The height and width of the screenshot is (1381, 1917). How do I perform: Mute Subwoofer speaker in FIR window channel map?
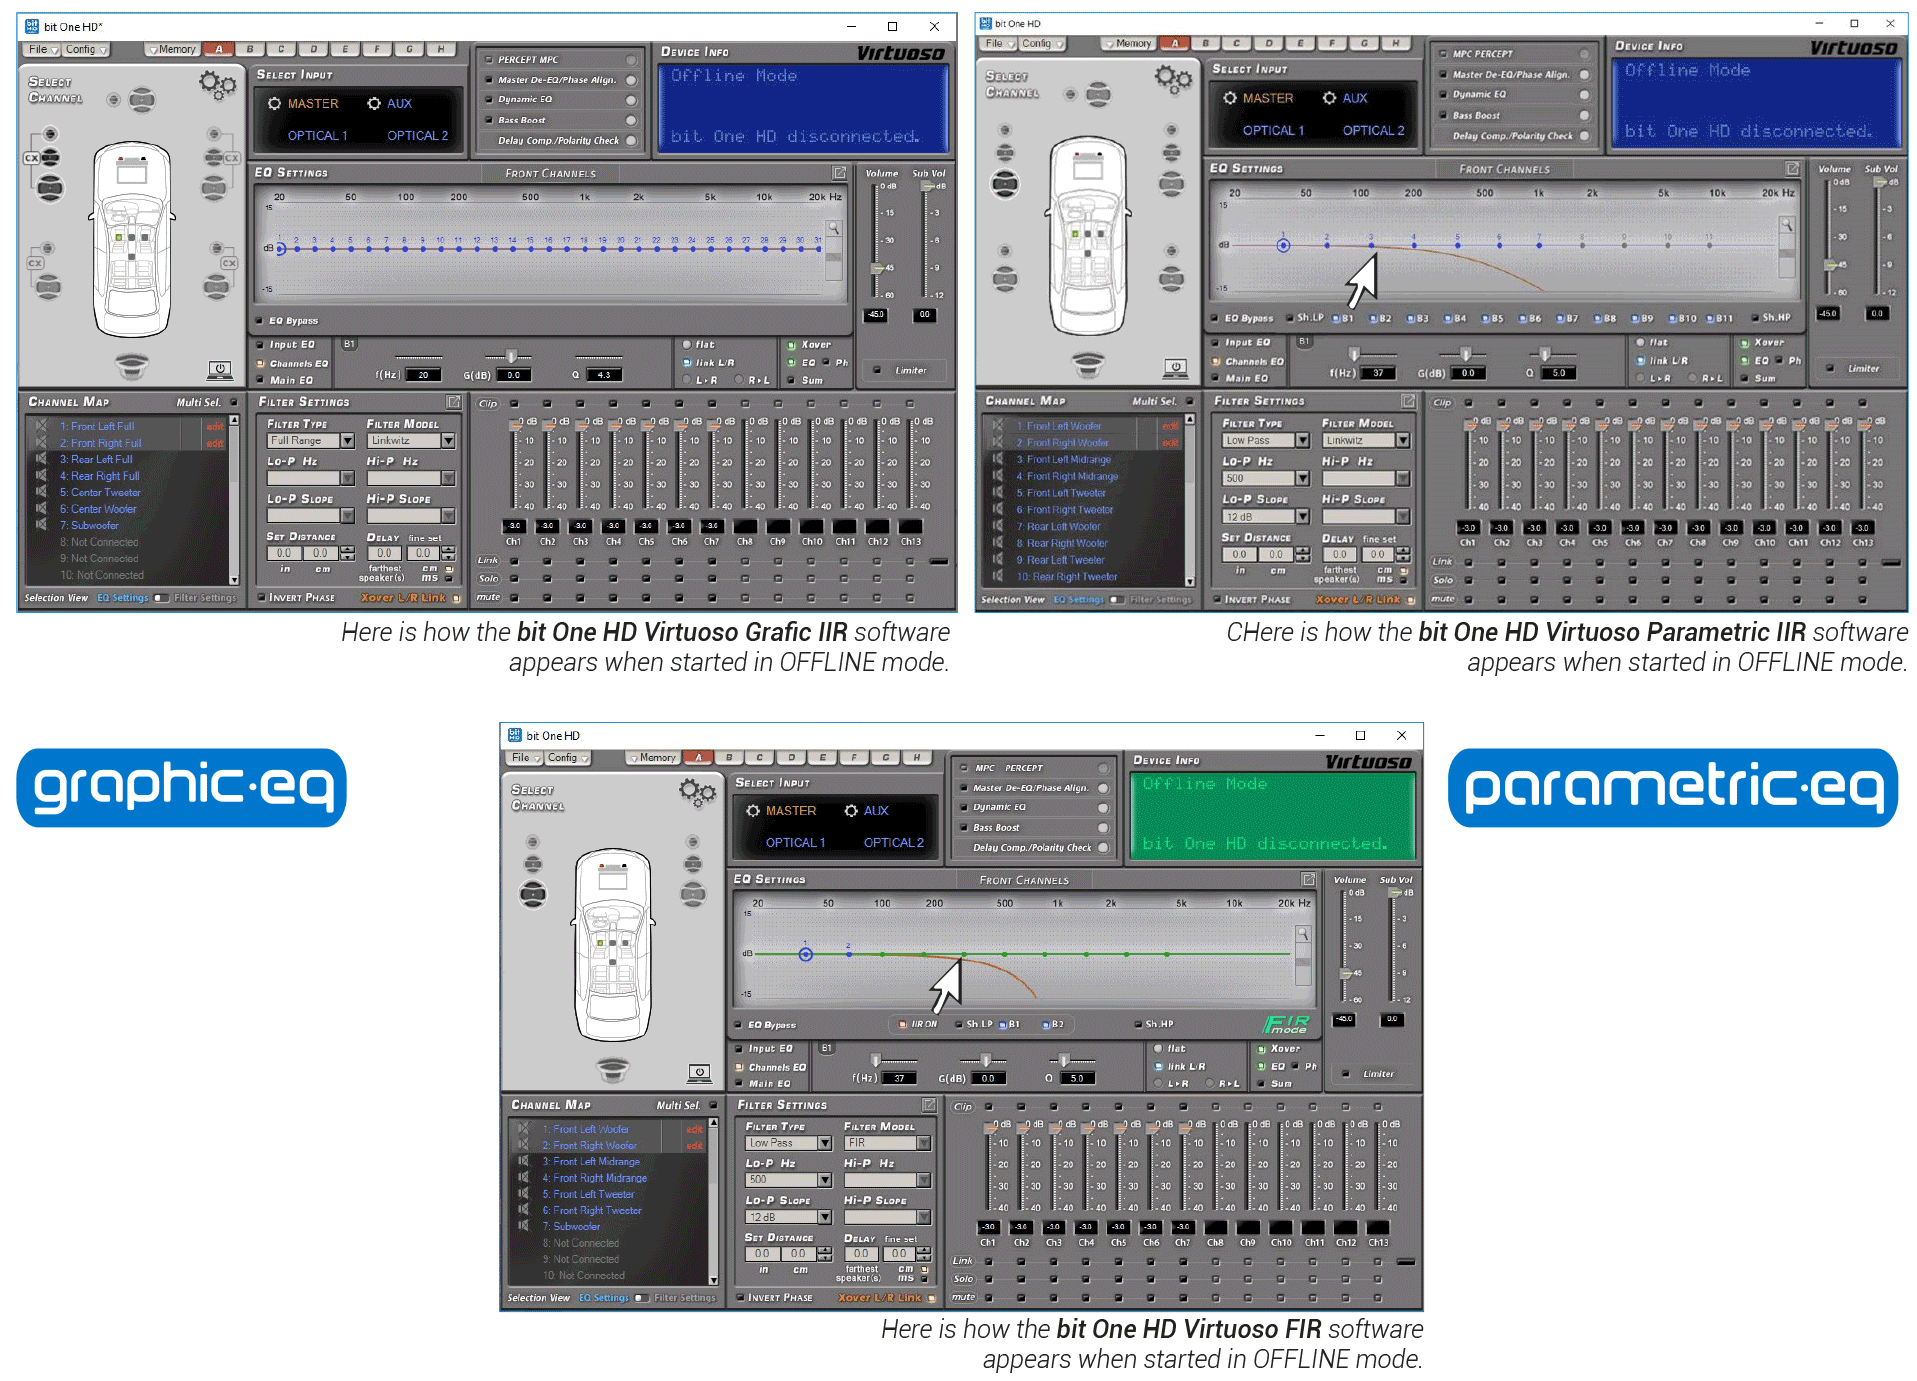tap(522, 1226)
